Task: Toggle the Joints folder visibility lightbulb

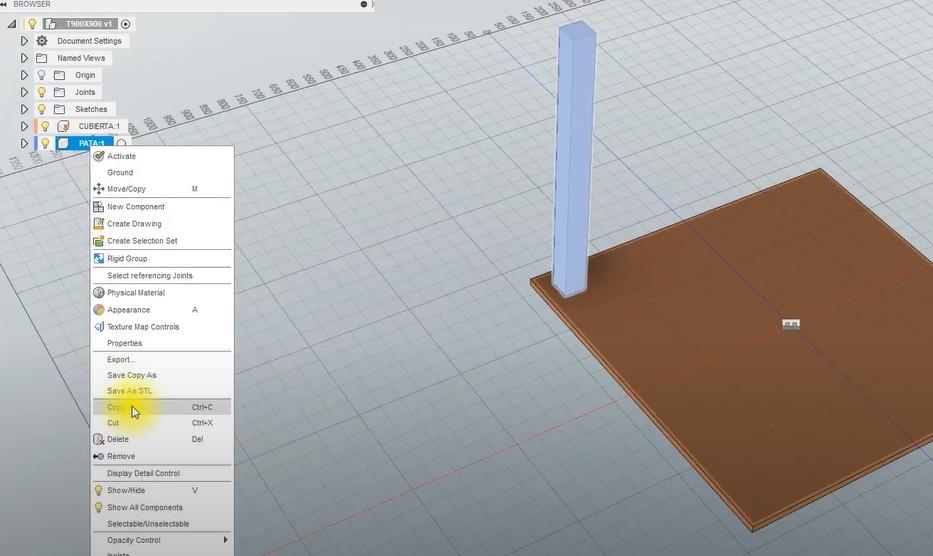Action: coord(42,92)
